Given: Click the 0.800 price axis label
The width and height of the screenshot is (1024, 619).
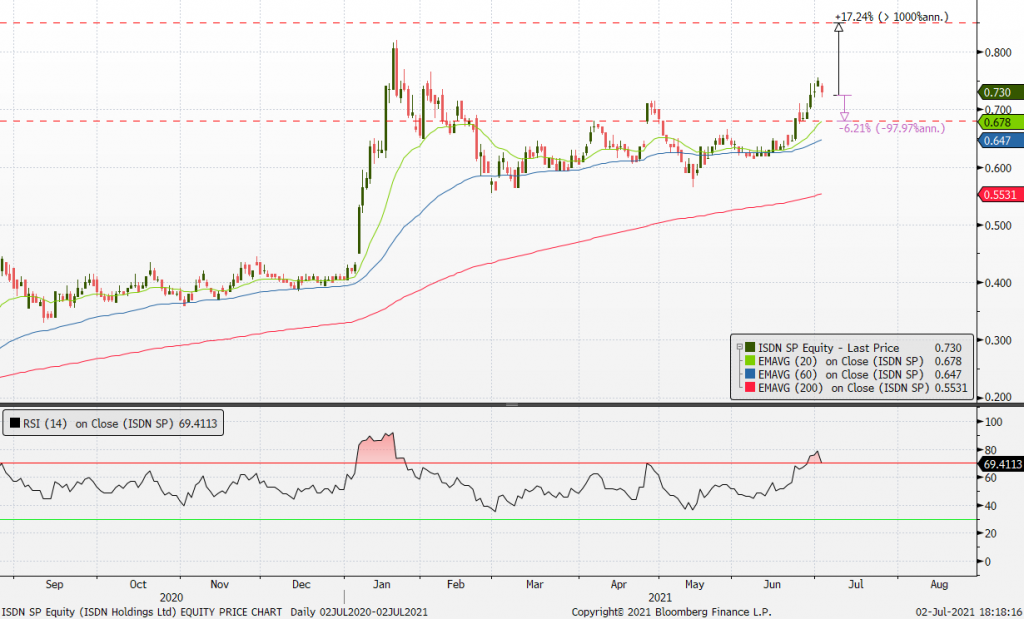Looking at the screenshot, I should tap(999, 52).
